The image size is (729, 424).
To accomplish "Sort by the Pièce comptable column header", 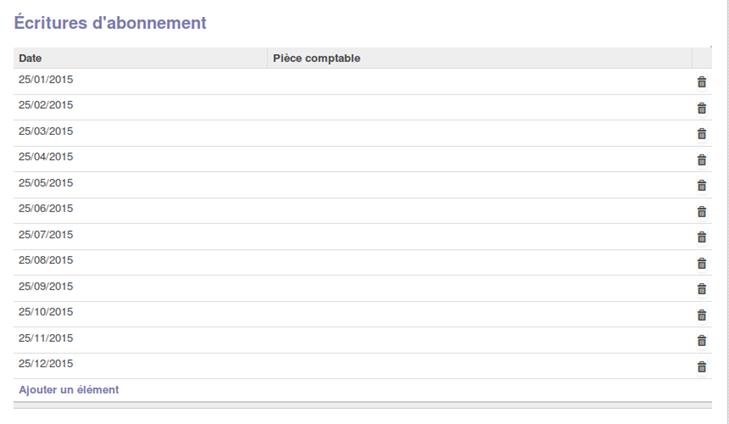I will pos(480,58).
